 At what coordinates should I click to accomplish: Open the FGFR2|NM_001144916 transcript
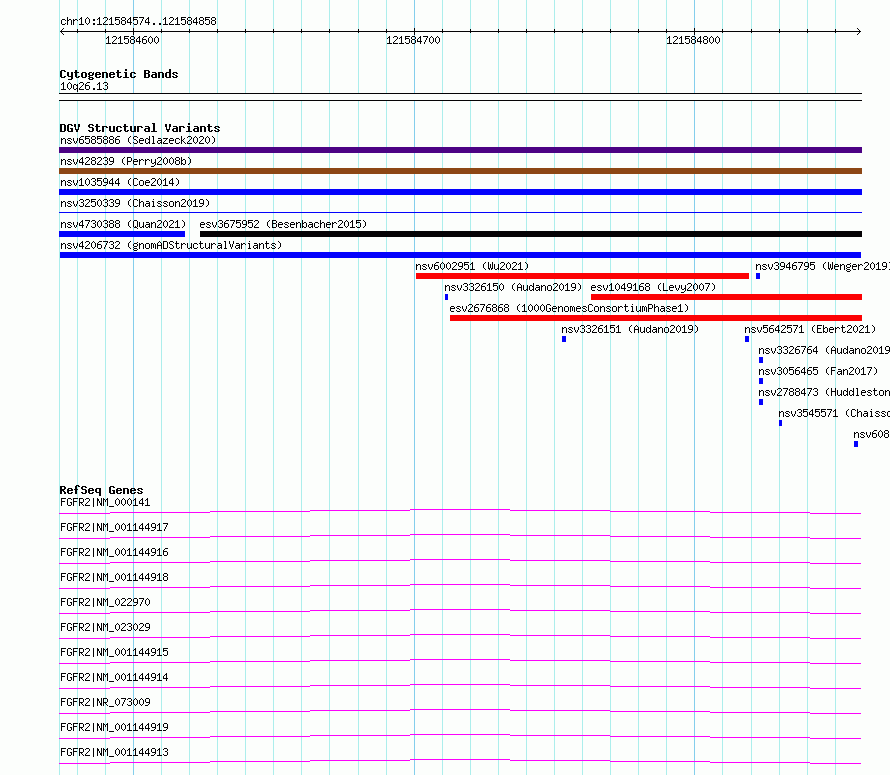[114, 552]
